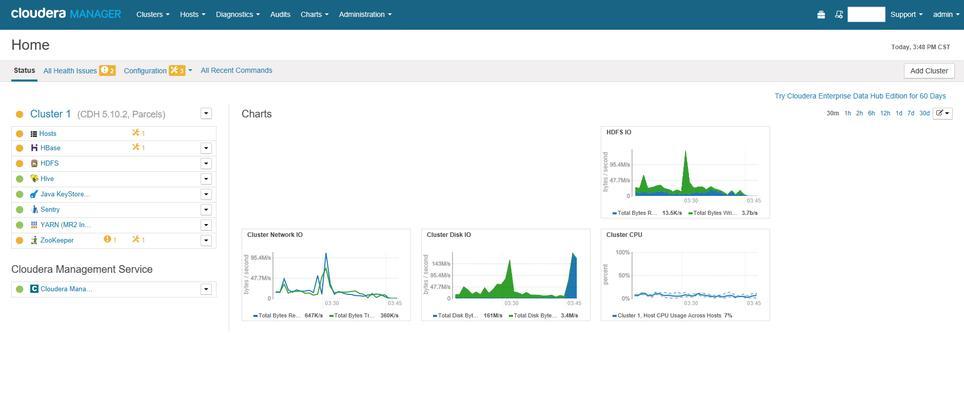Expand Hive actions dropdown

[x=206, y=179]
